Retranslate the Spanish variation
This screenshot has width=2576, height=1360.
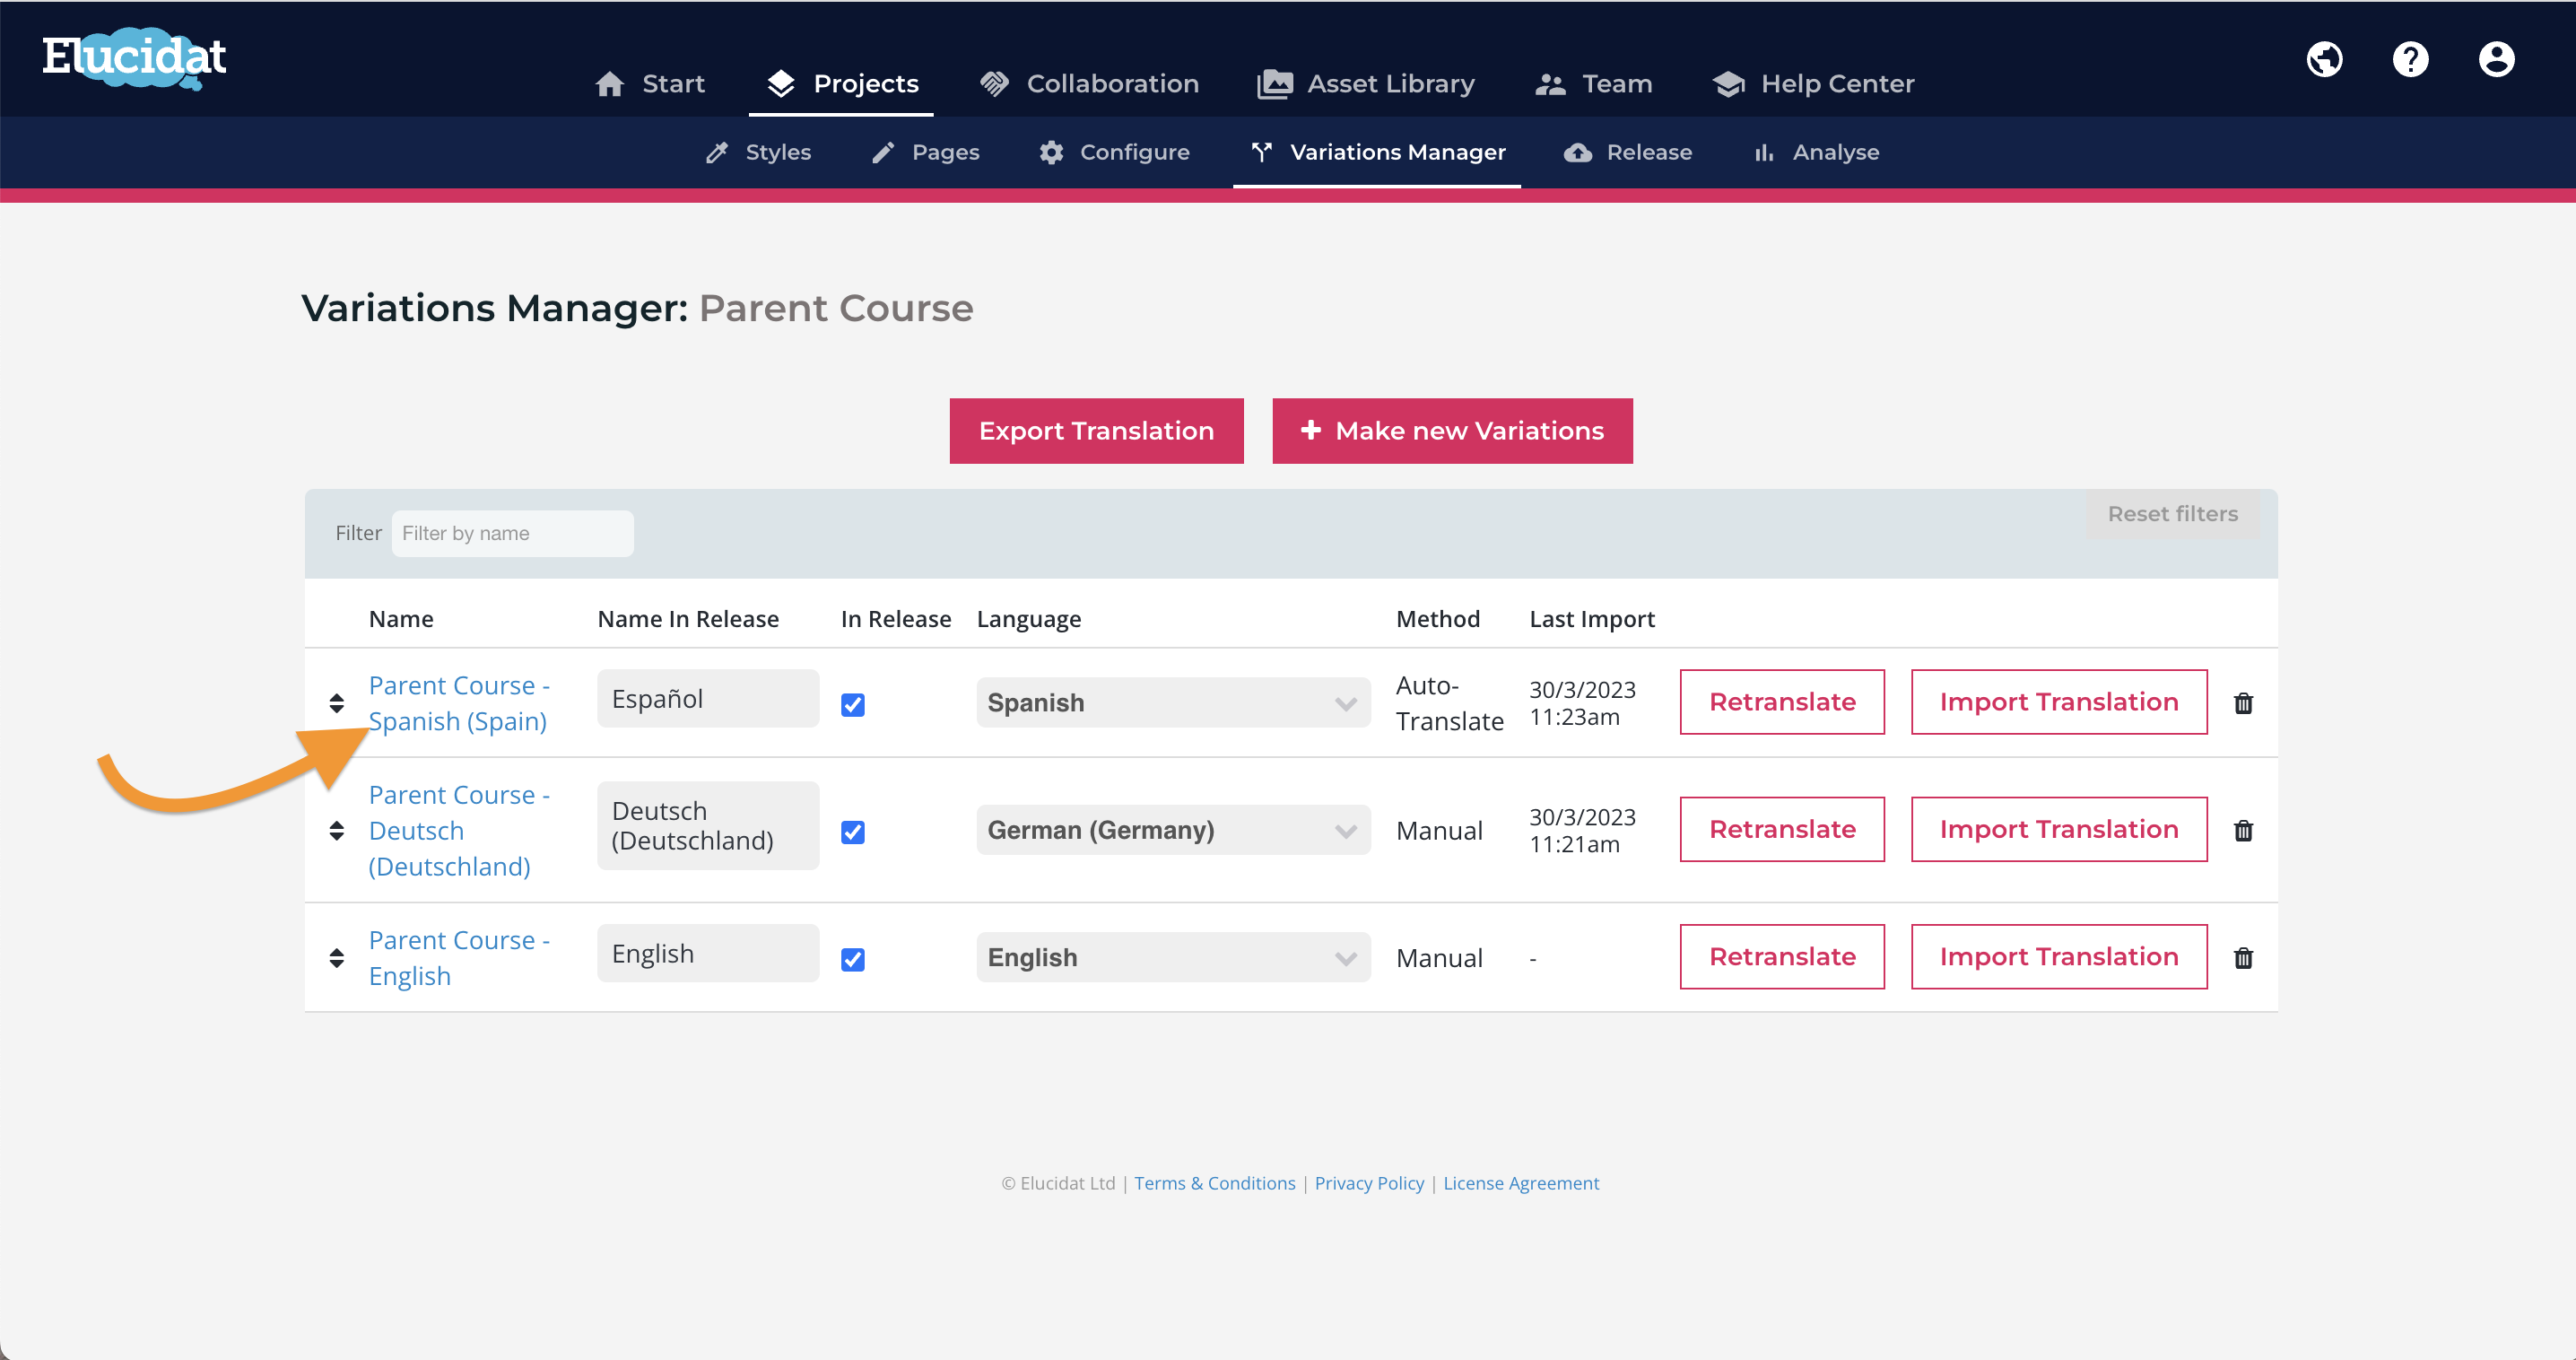point(1782,702)
